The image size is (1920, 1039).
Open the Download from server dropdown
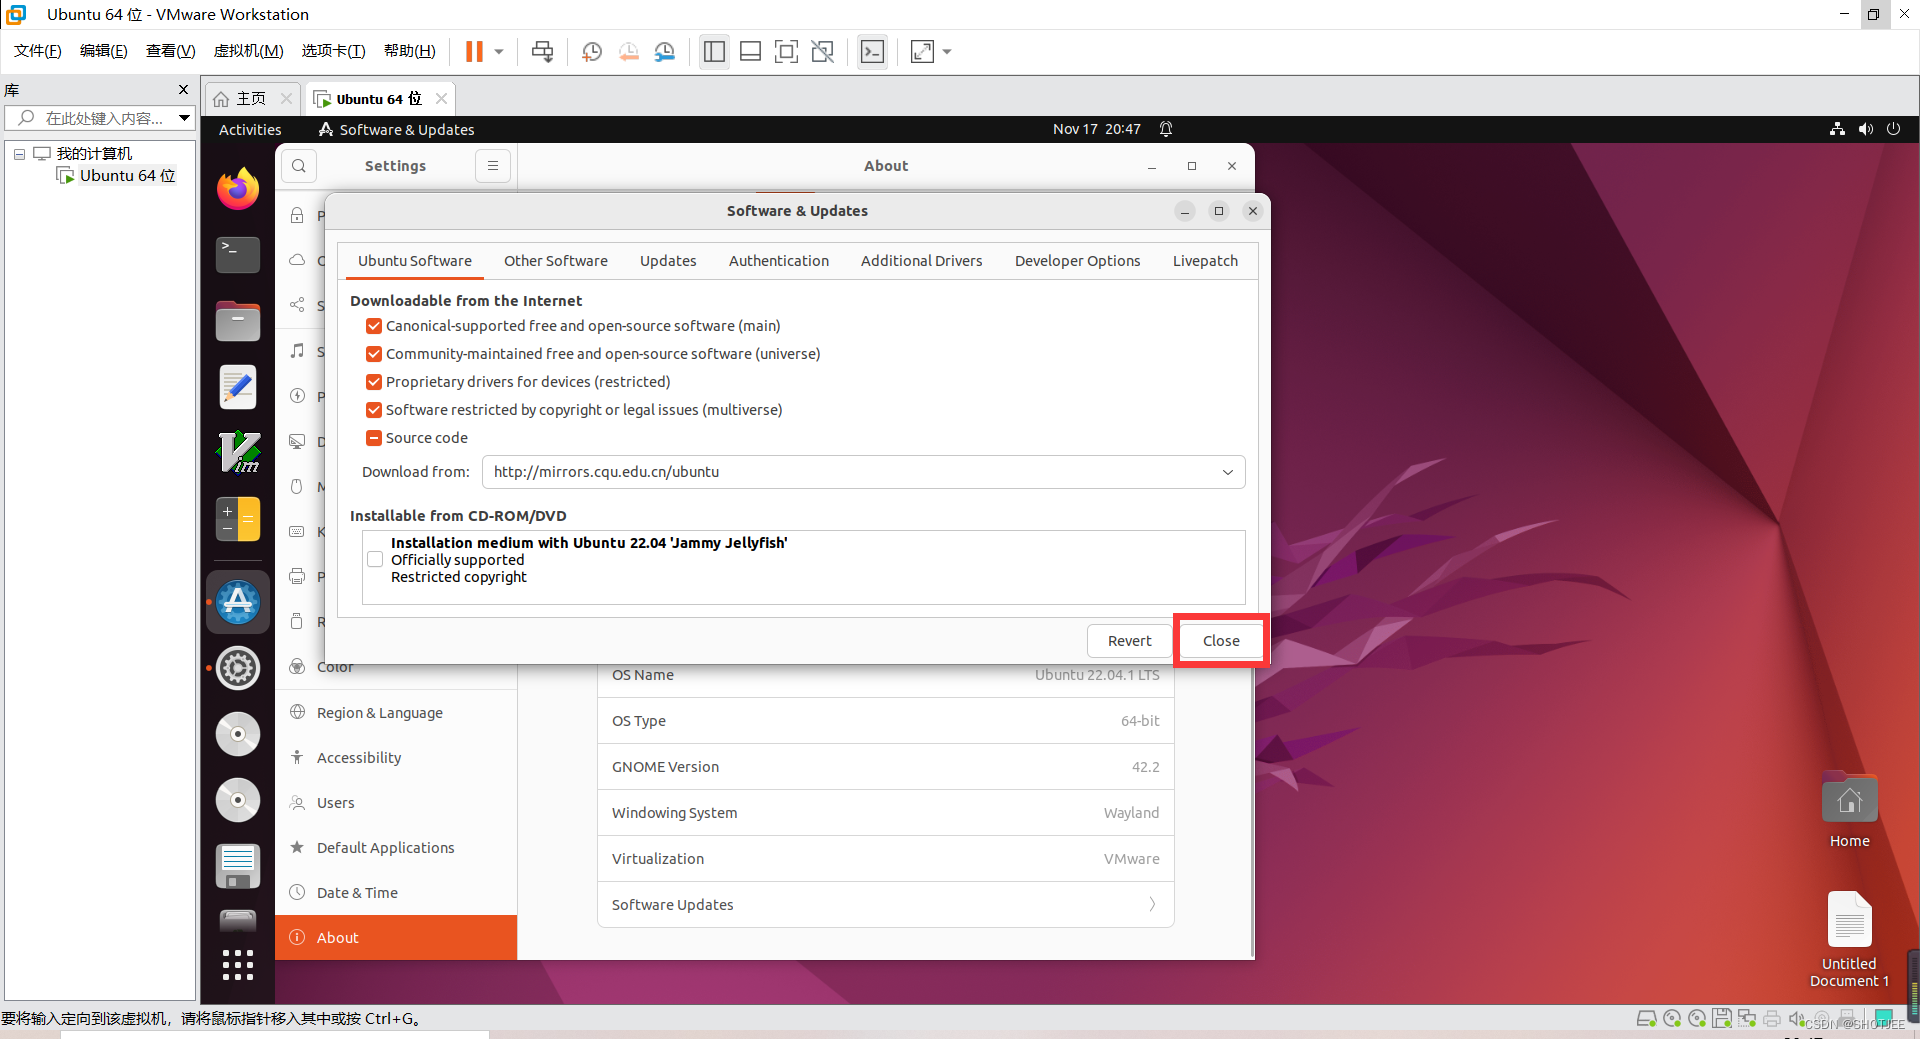point(863,472)
